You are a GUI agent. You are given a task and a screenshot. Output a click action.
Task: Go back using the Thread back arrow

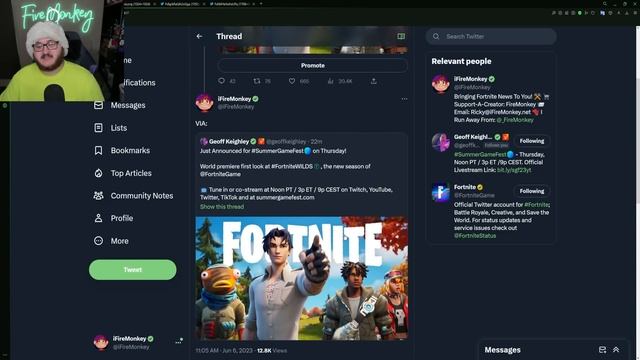[199, 36]
